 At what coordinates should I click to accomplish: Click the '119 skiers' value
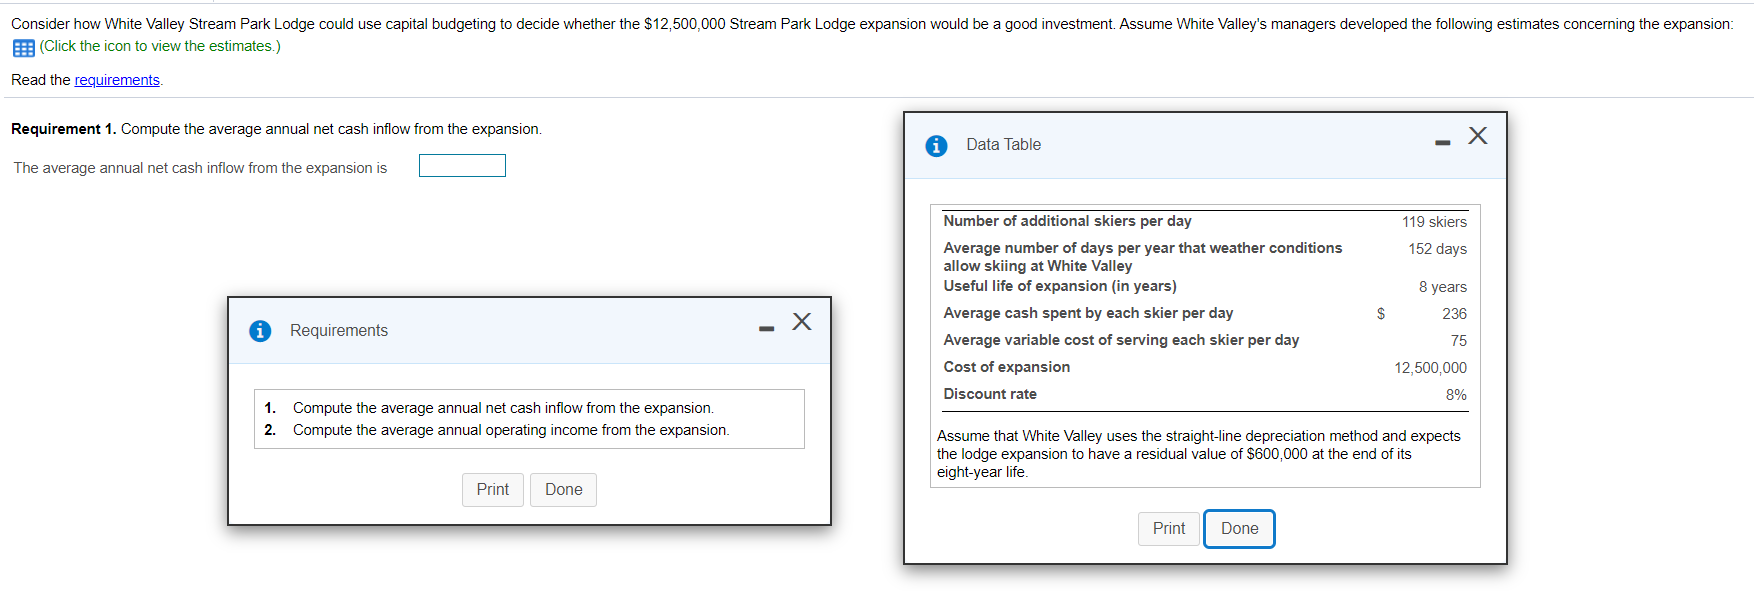[1434, 222]
